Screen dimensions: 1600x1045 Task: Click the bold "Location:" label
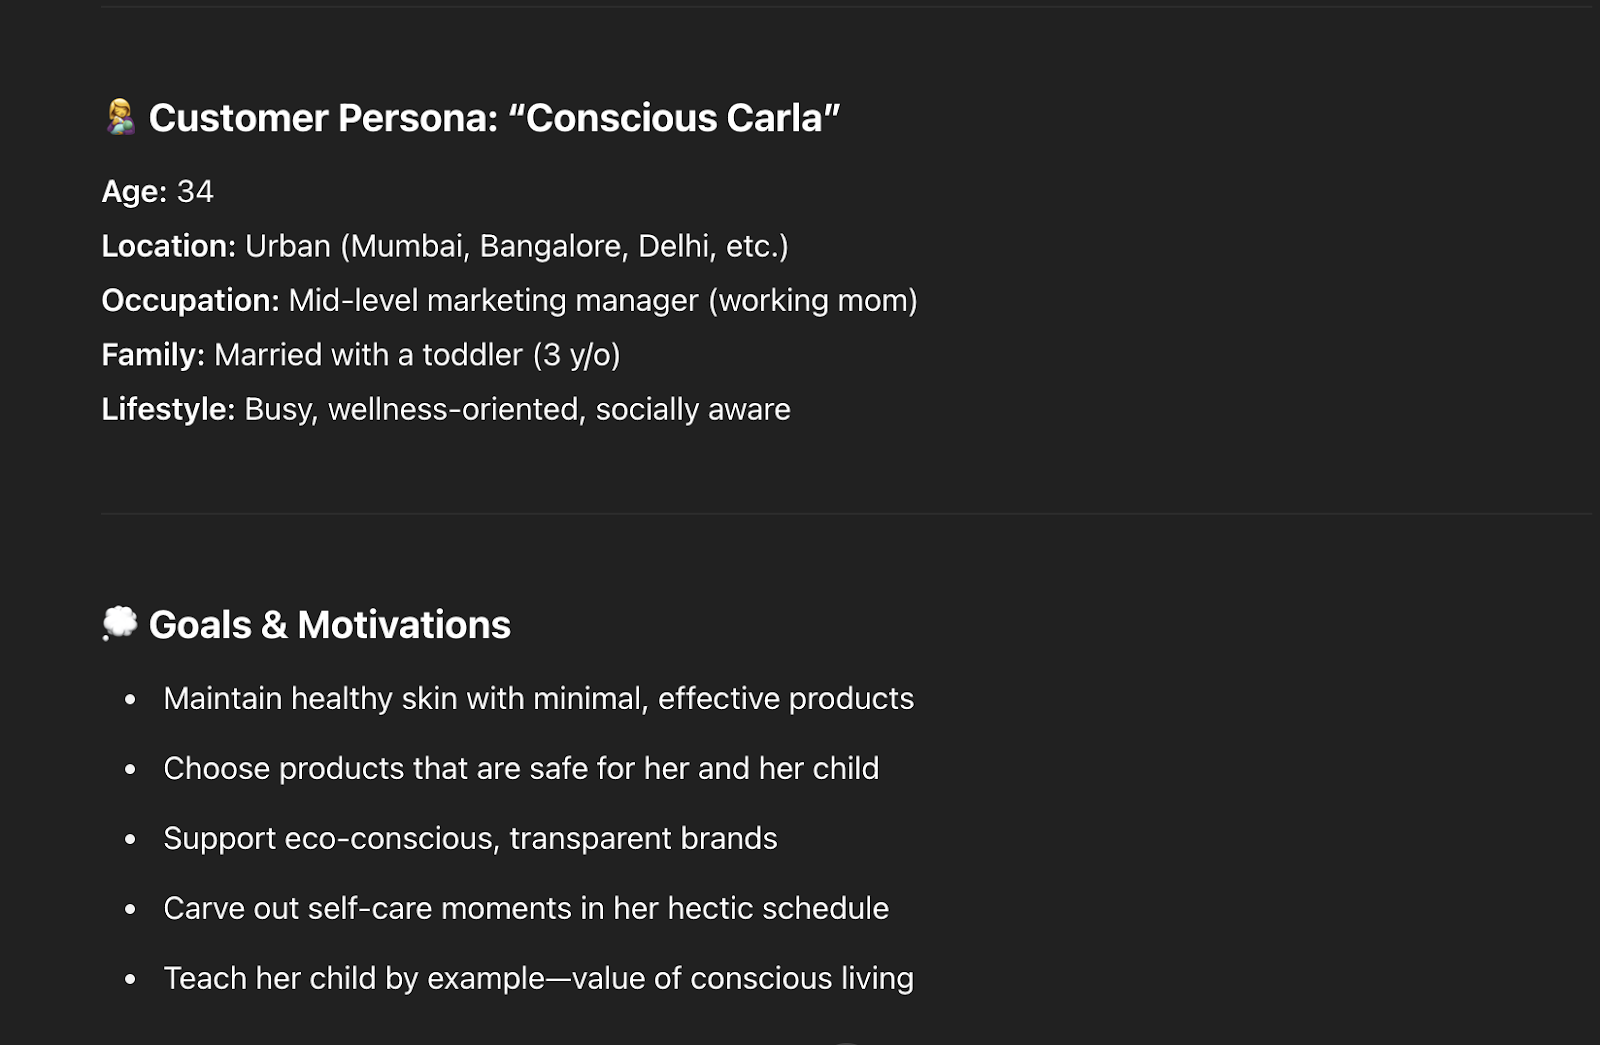(x=168, y=246)
